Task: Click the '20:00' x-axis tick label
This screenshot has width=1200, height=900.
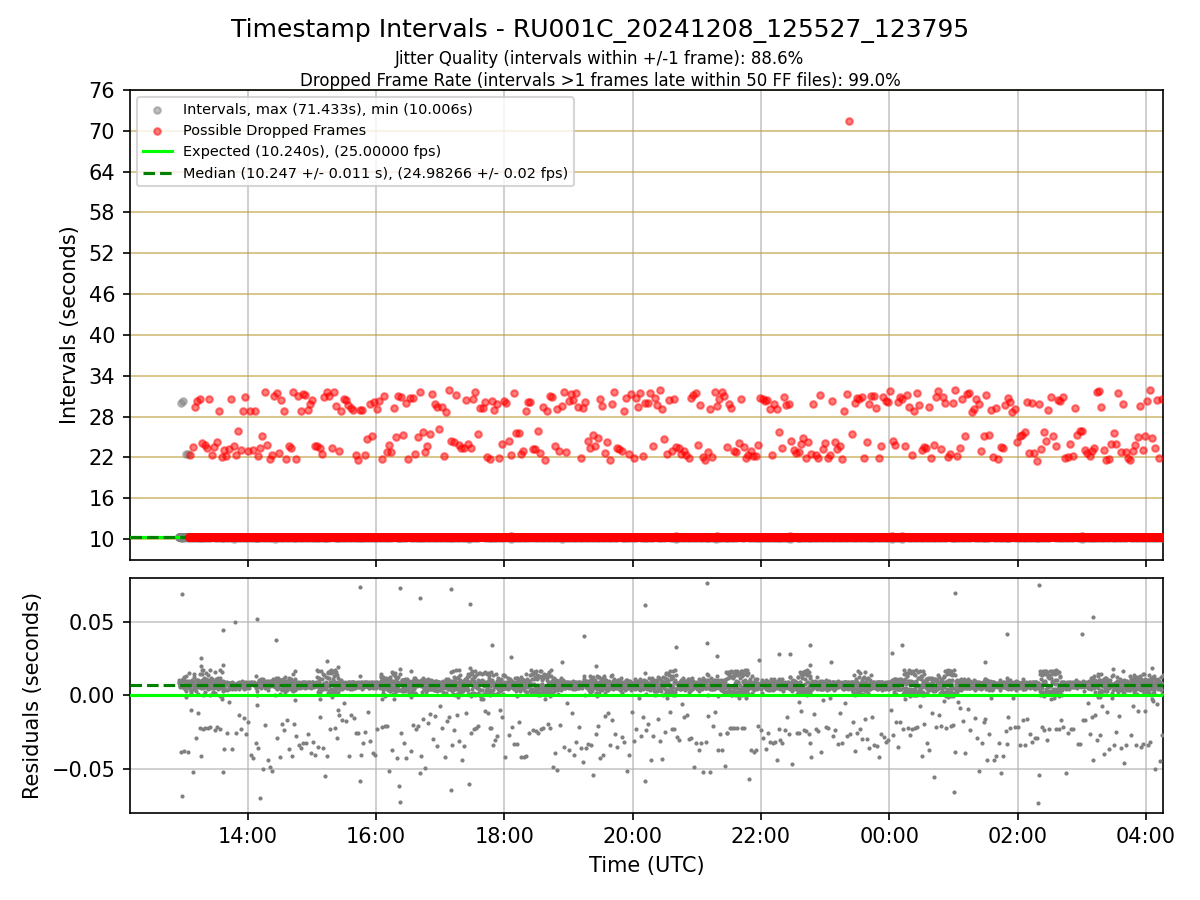Action: [632, 834]
